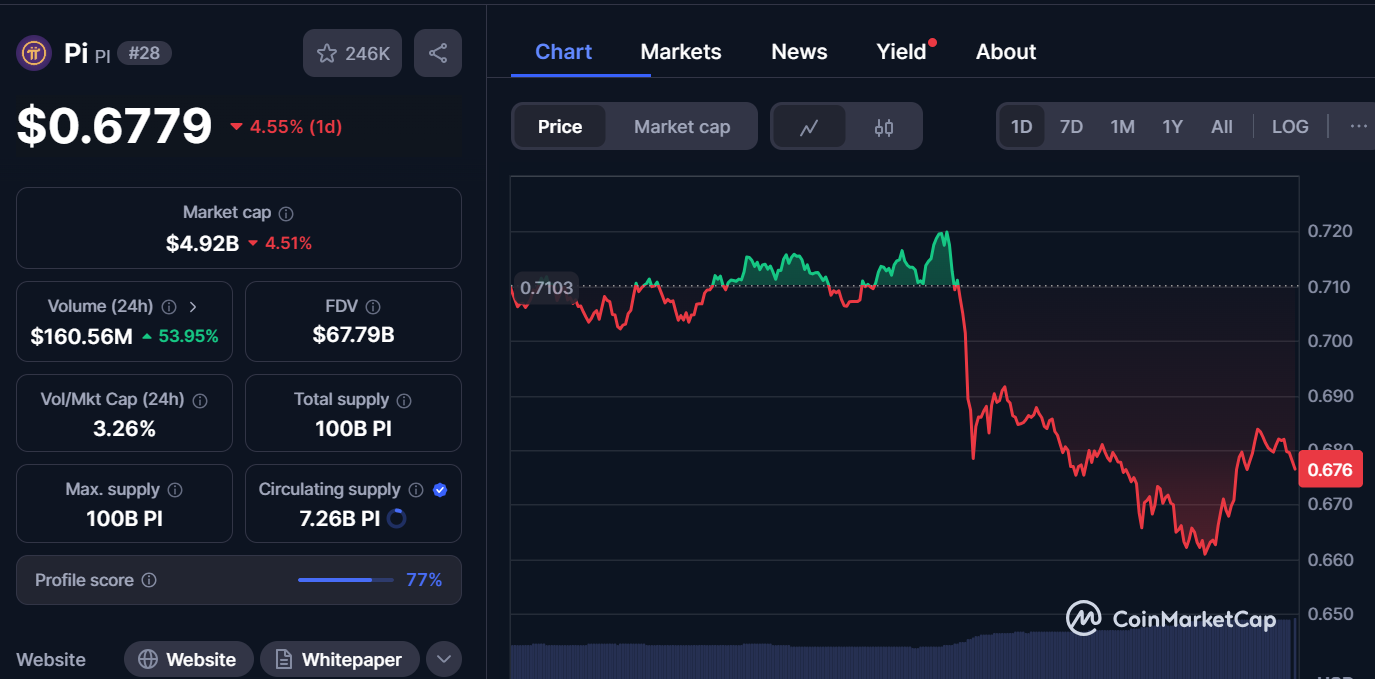Click the $4.92B market cap value
Viewport: 1375px width, 679px height.
click(202, 243)
